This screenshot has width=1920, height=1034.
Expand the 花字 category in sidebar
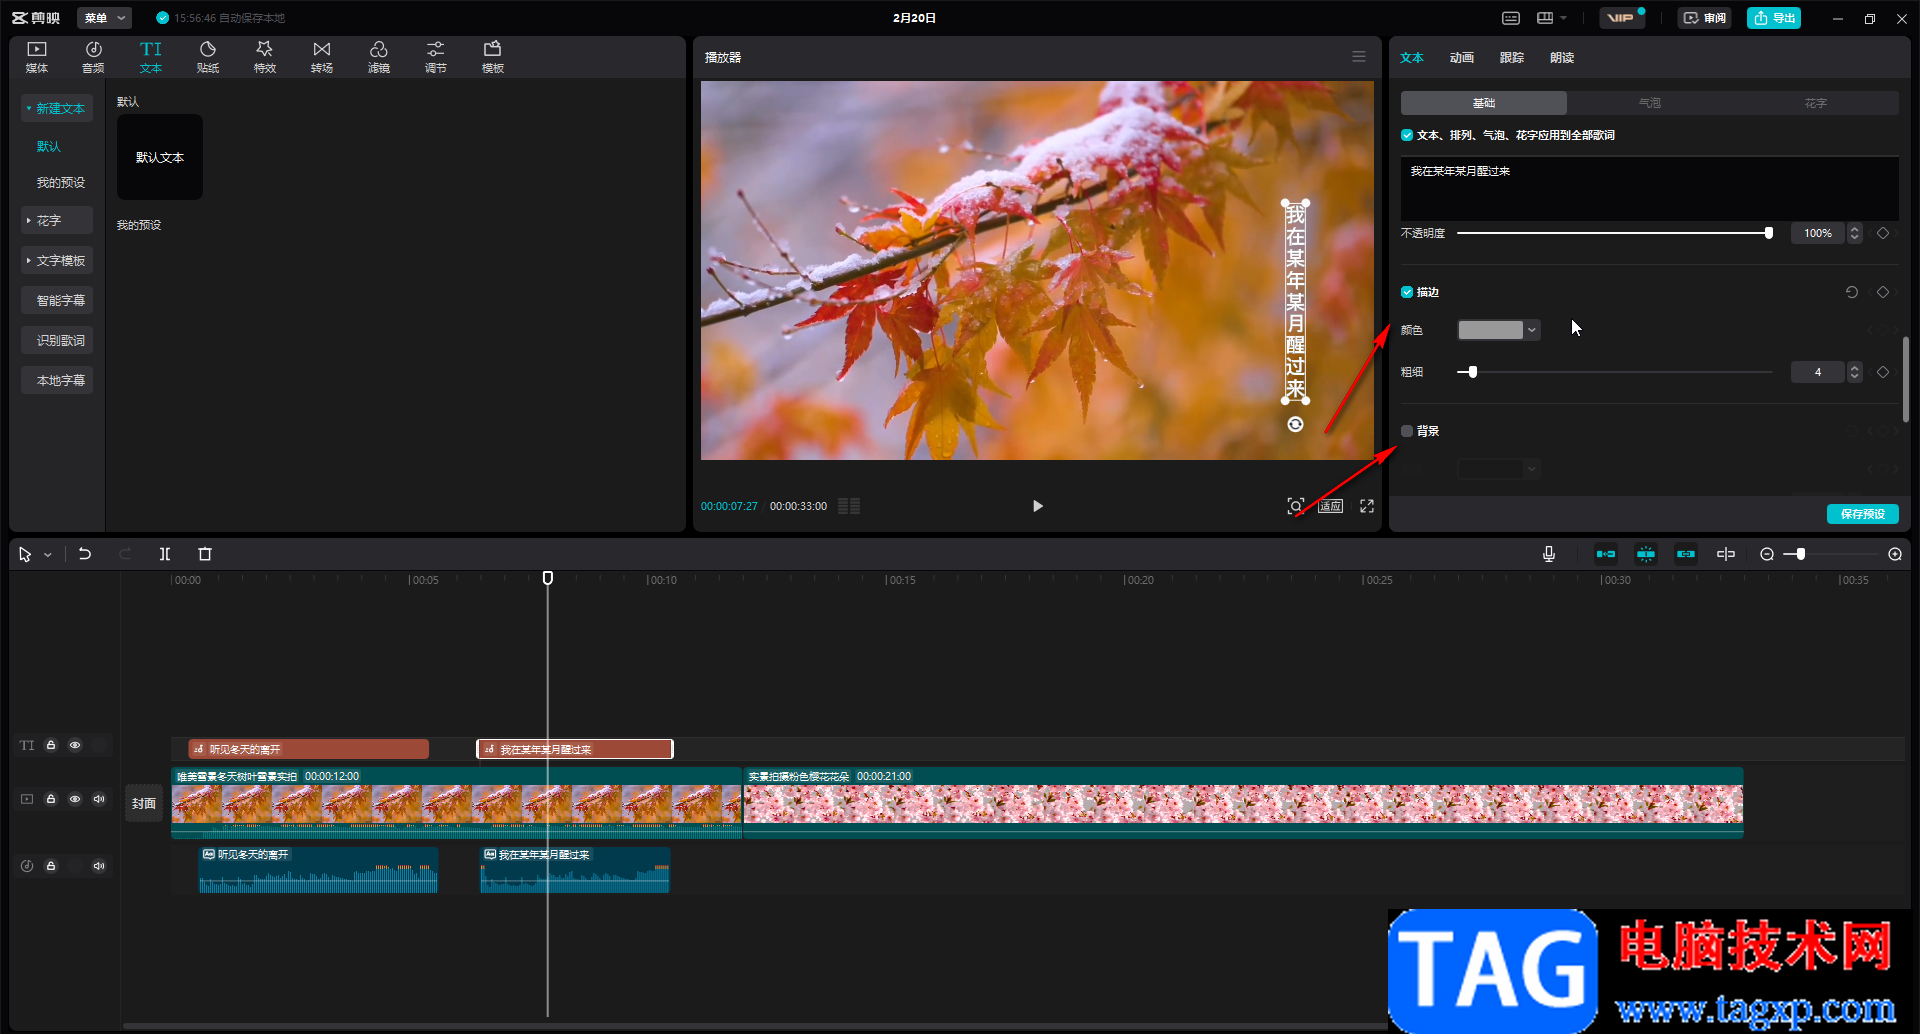pyautogui.click(x=57, y=220)
